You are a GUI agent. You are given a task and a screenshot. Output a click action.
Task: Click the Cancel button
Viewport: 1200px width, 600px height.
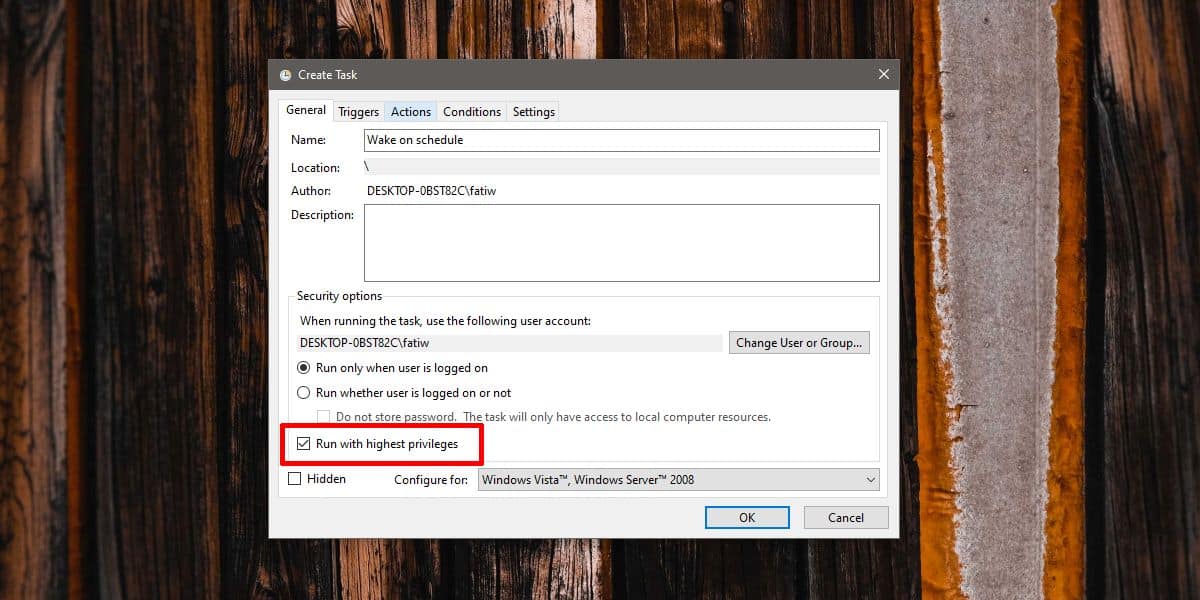[846, 517]
